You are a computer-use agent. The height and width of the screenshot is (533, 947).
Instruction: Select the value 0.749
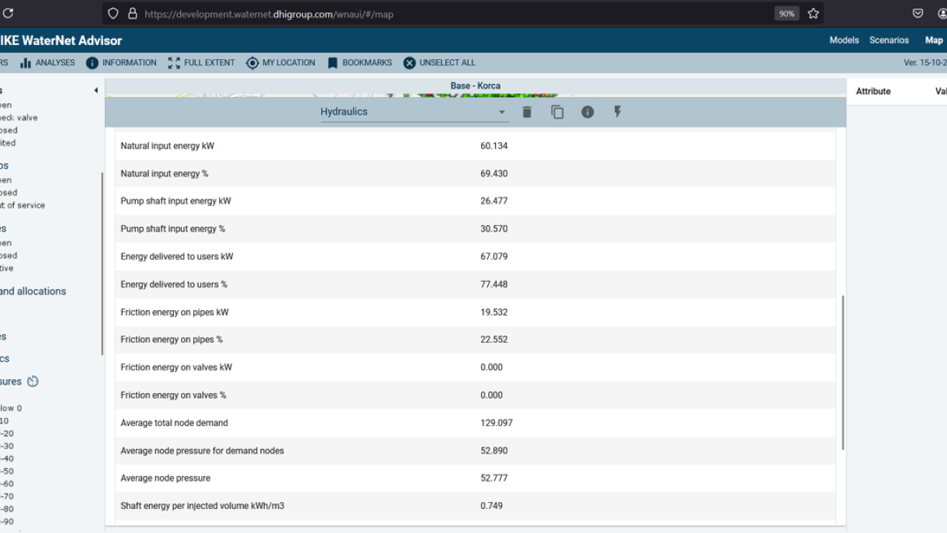click(492, 506)
